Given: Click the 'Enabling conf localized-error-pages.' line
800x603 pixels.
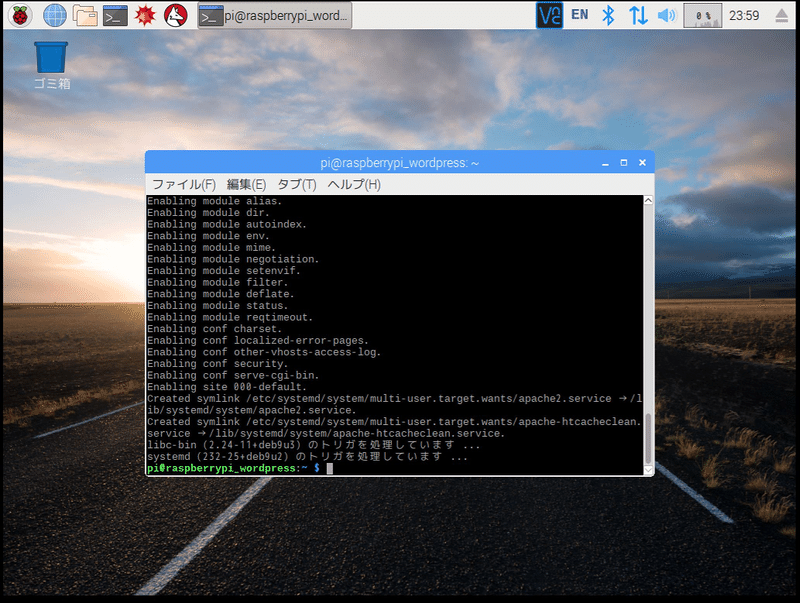Looking at the screenshot, I should pyautogui.click(x=258, y=341).
